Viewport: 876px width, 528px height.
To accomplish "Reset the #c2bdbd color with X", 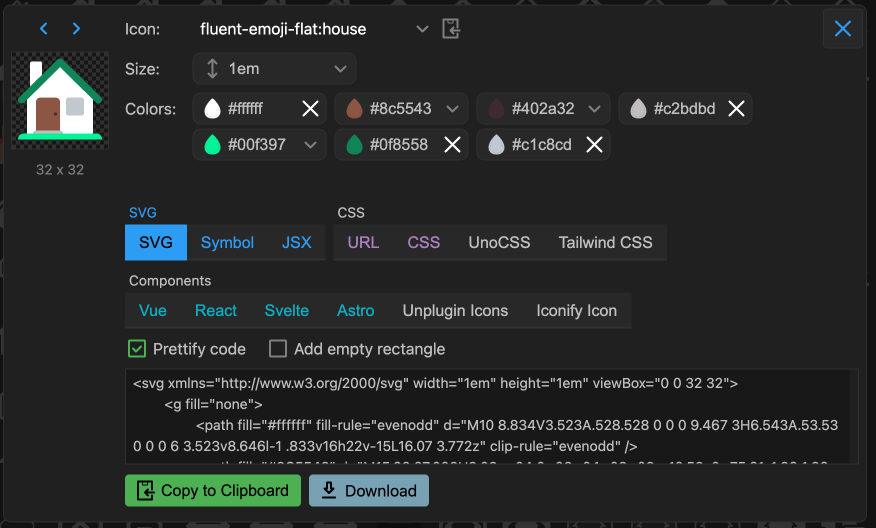I will [736, 109].
